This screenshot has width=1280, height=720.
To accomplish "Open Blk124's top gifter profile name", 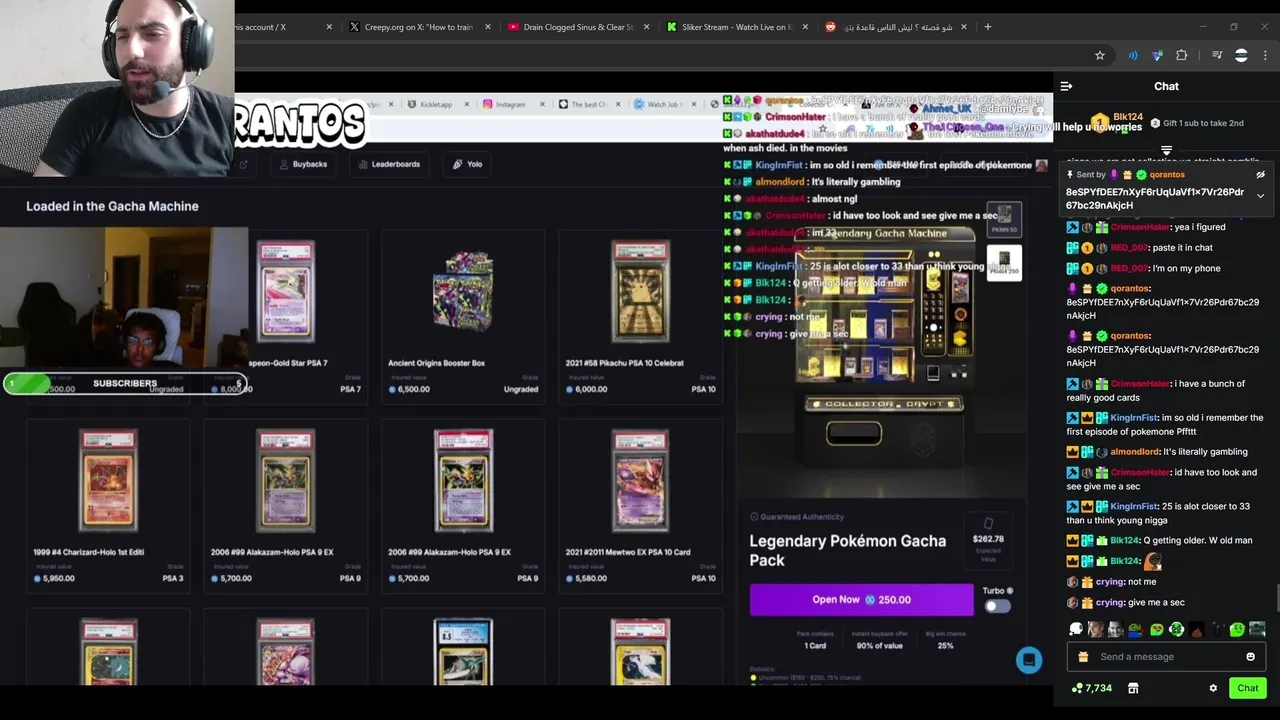I will [1128, 118].
